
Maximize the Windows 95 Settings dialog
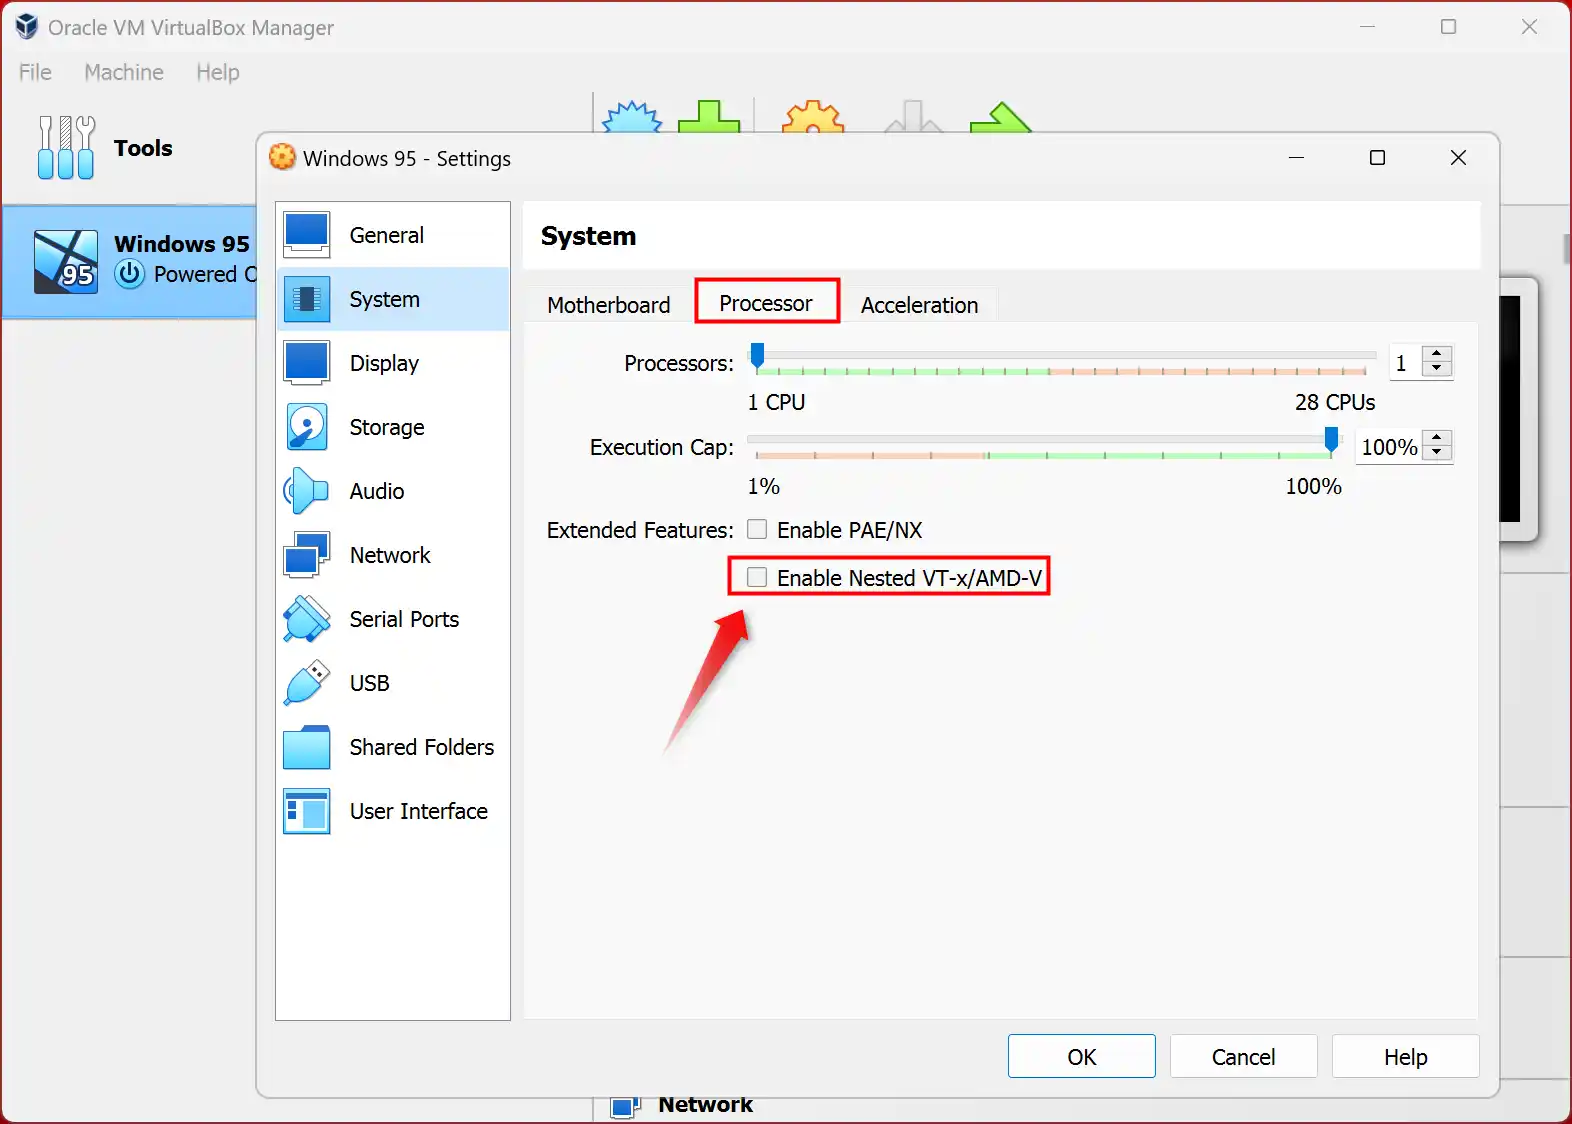[1377, 158]
